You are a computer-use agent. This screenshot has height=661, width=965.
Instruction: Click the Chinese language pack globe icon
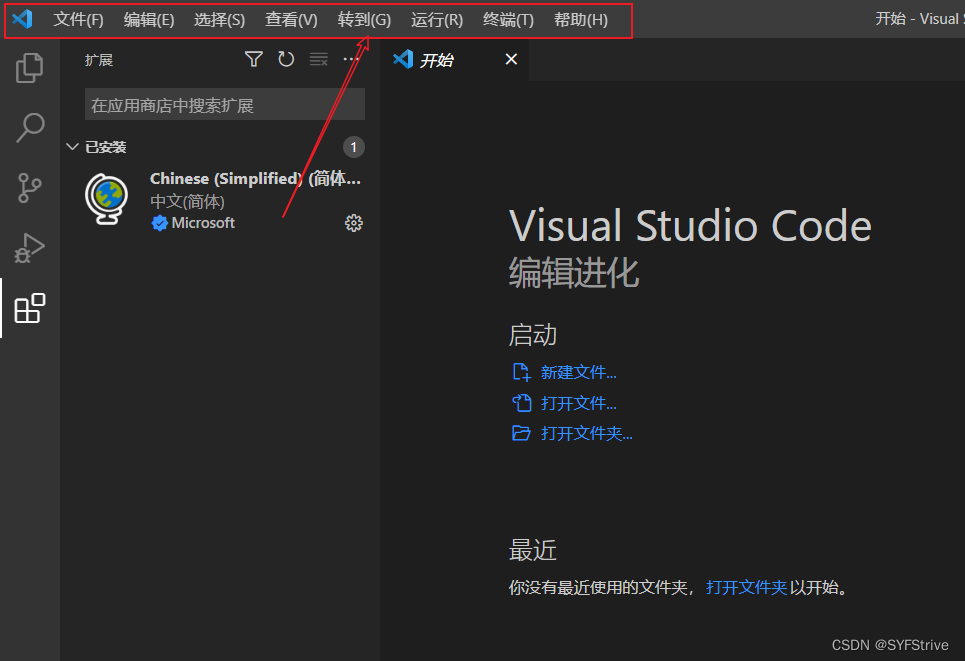[106, 199]
